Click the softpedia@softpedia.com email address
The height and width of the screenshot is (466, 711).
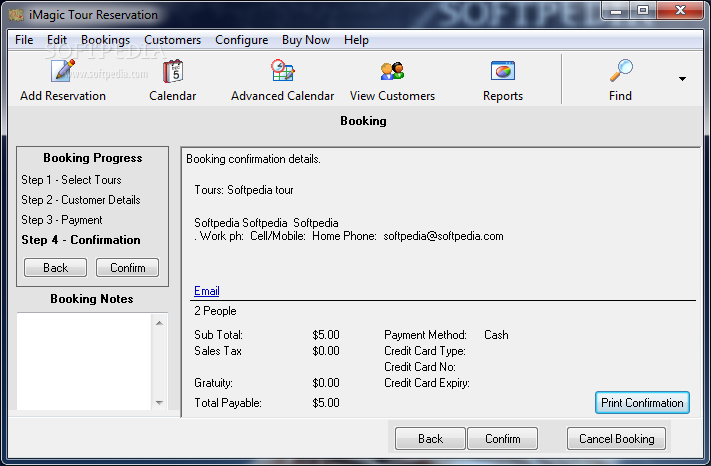click(443, 236)
